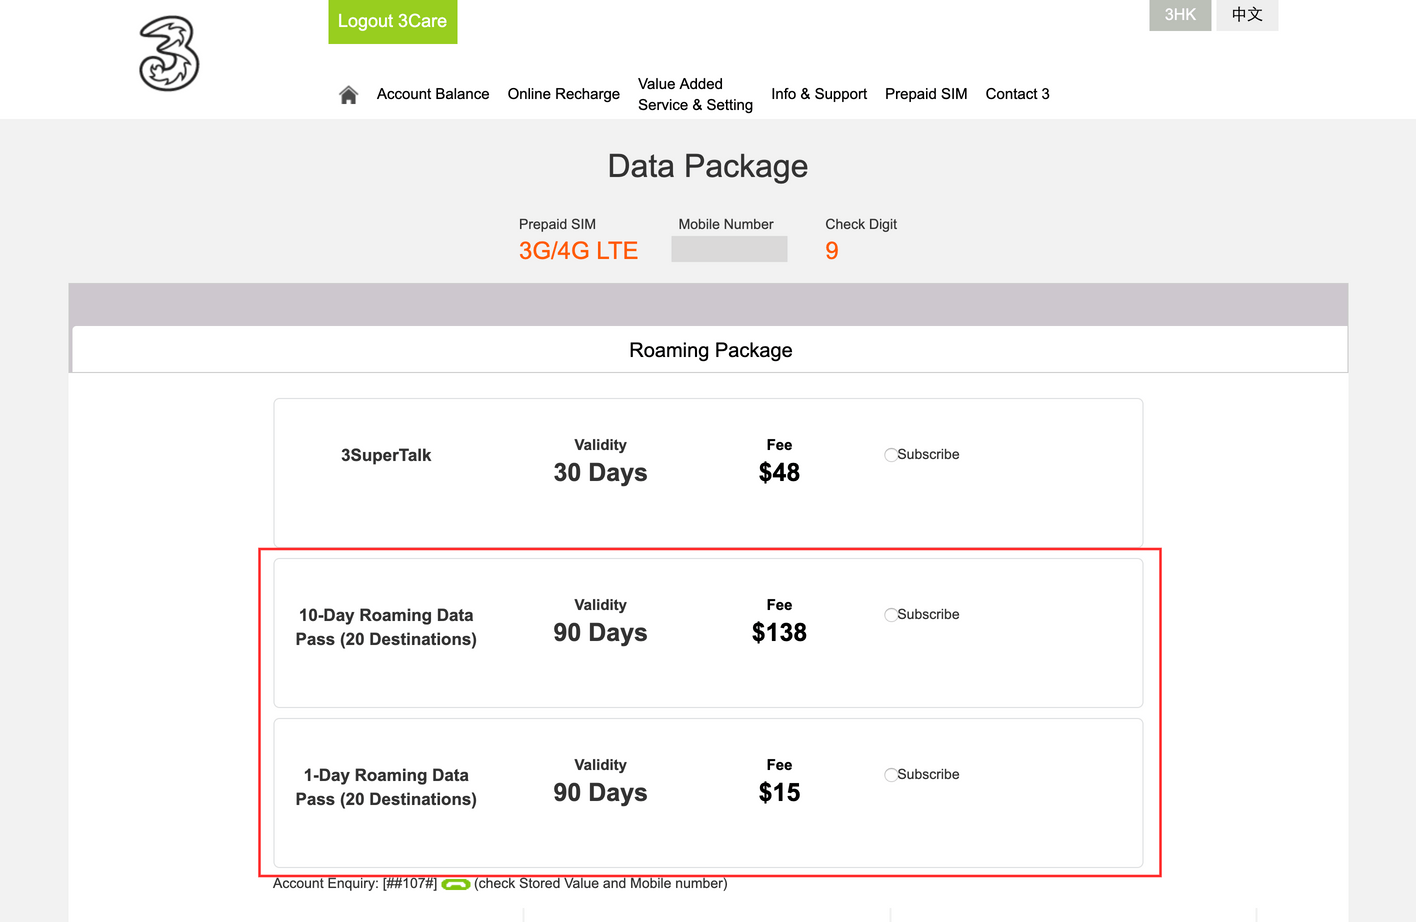
Task: Switch to the 3HK language button
Action: 1180,15
